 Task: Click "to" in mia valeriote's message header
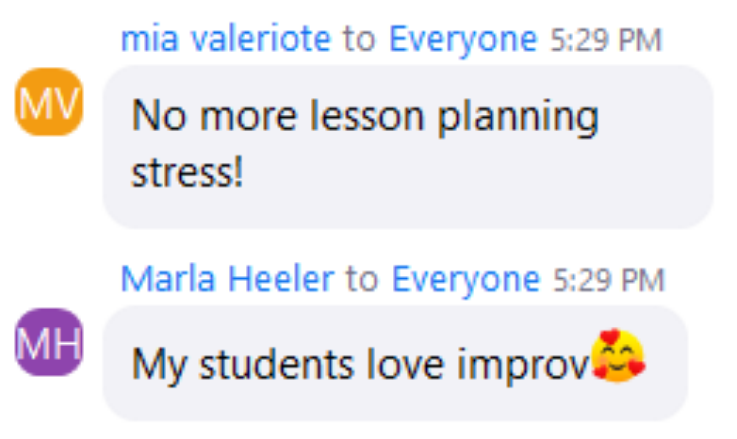click(358, 40)
